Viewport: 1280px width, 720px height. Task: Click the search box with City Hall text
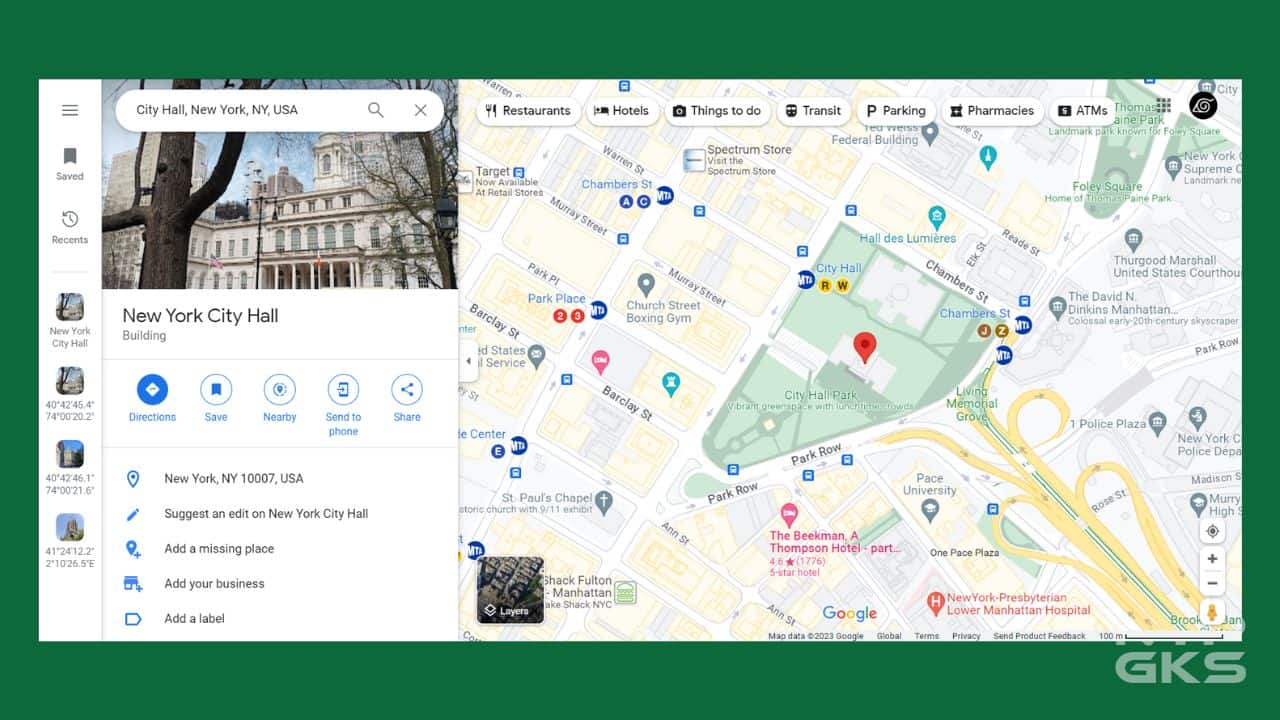click(x=240, y=110)
